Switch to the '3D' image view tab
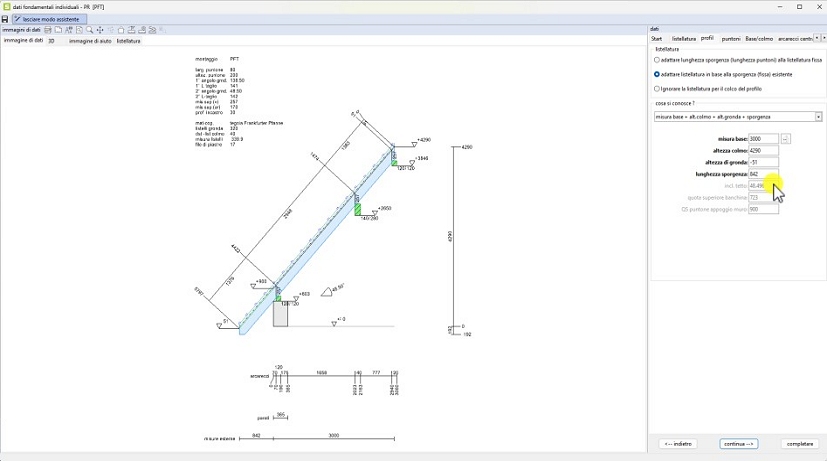827x461 pixels. [52, 41]
